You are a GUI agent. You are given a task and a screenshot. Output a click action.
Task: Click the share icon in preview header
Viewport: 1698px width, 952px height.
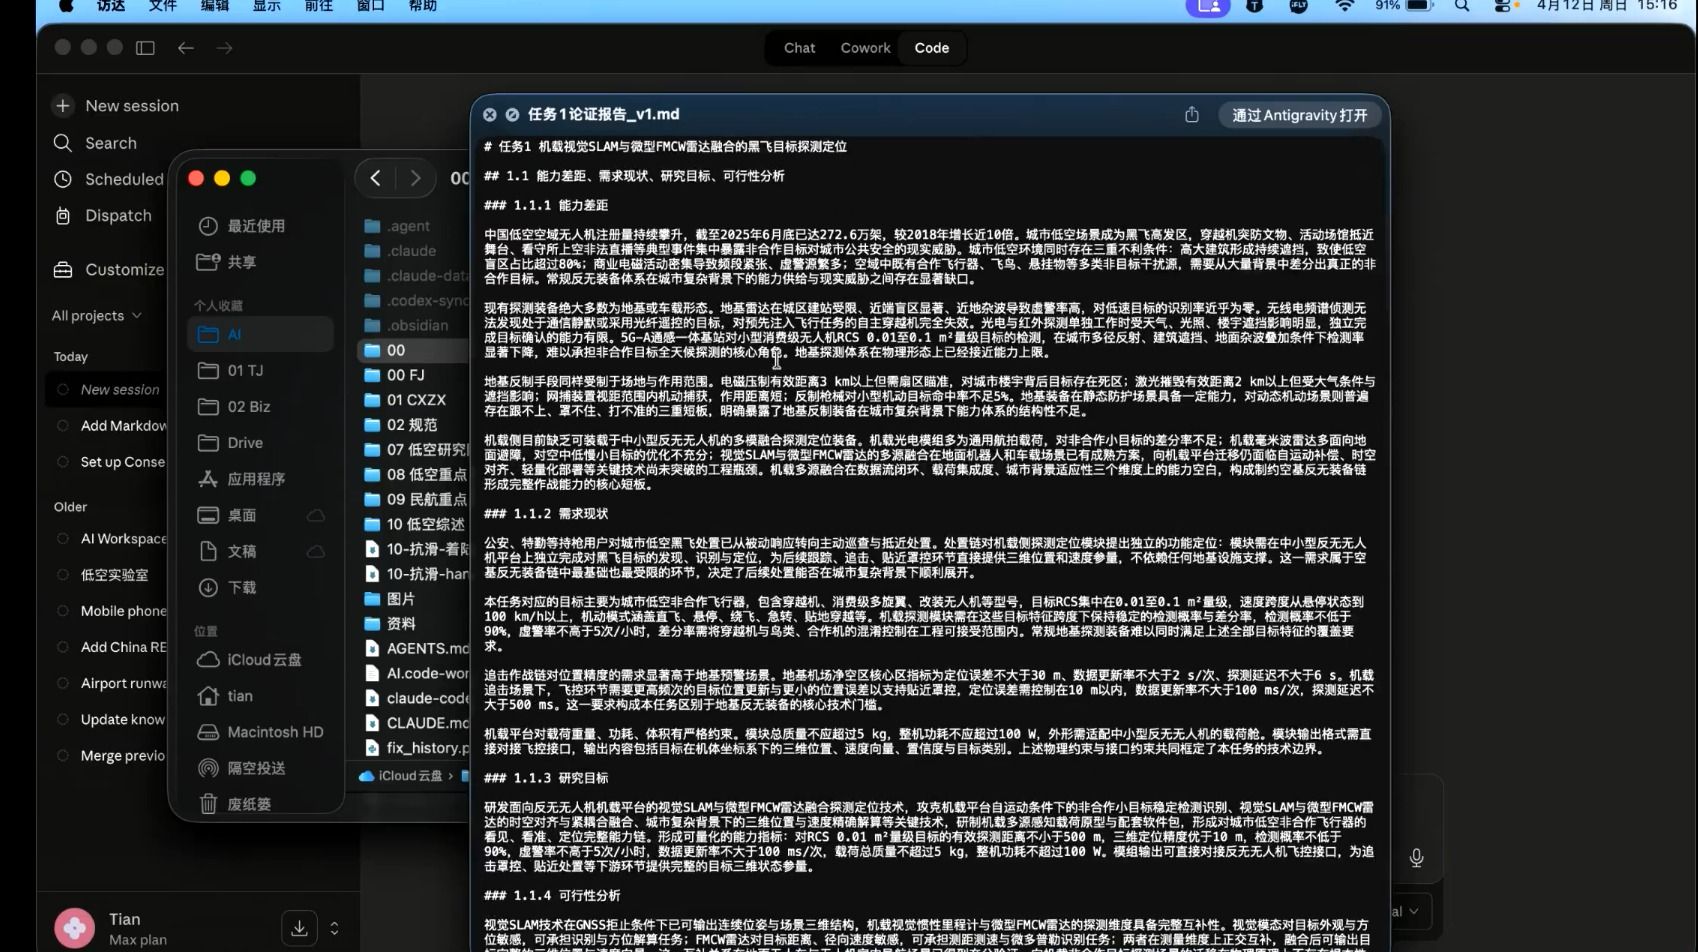[x=1191, y=115]
